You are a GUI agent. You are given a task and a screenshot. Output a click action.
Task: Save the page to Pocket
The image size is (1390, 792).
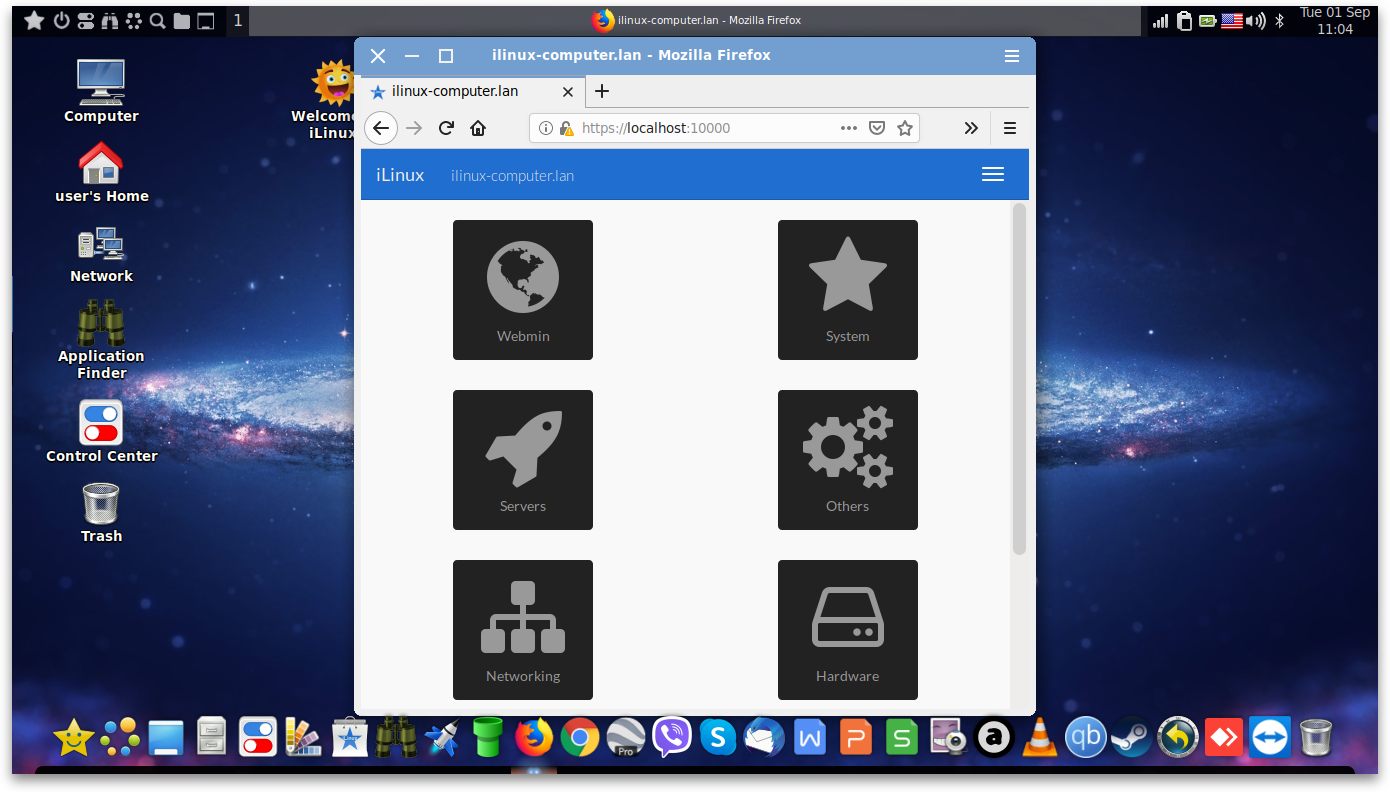click(877, 128)
